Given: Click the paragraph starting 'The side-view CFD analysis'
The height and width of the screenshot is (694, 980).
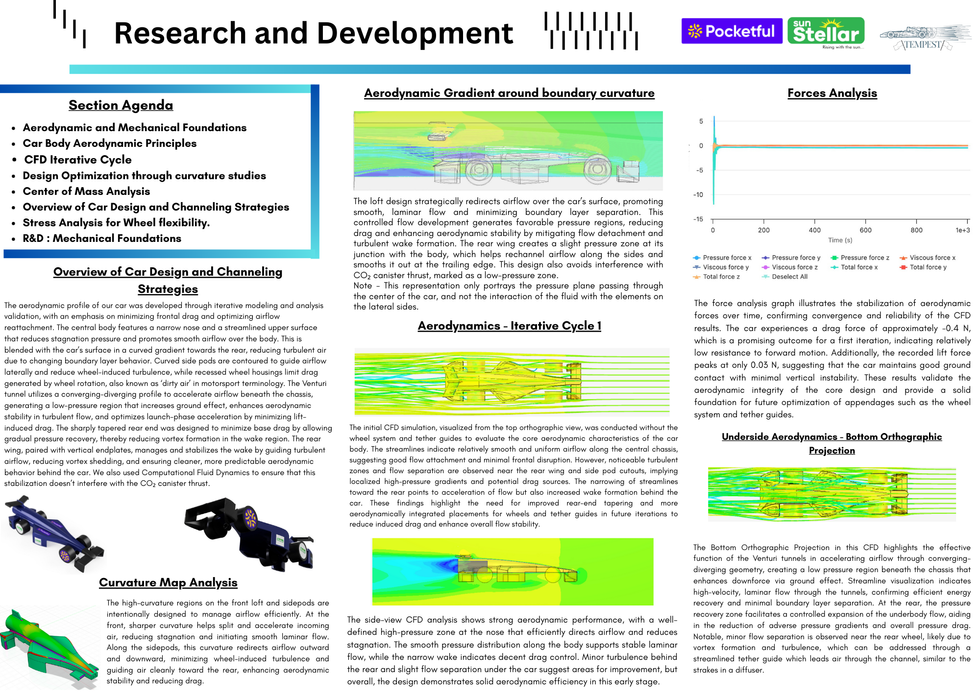Looking at the screenshot, I should (x=512, y=650).
